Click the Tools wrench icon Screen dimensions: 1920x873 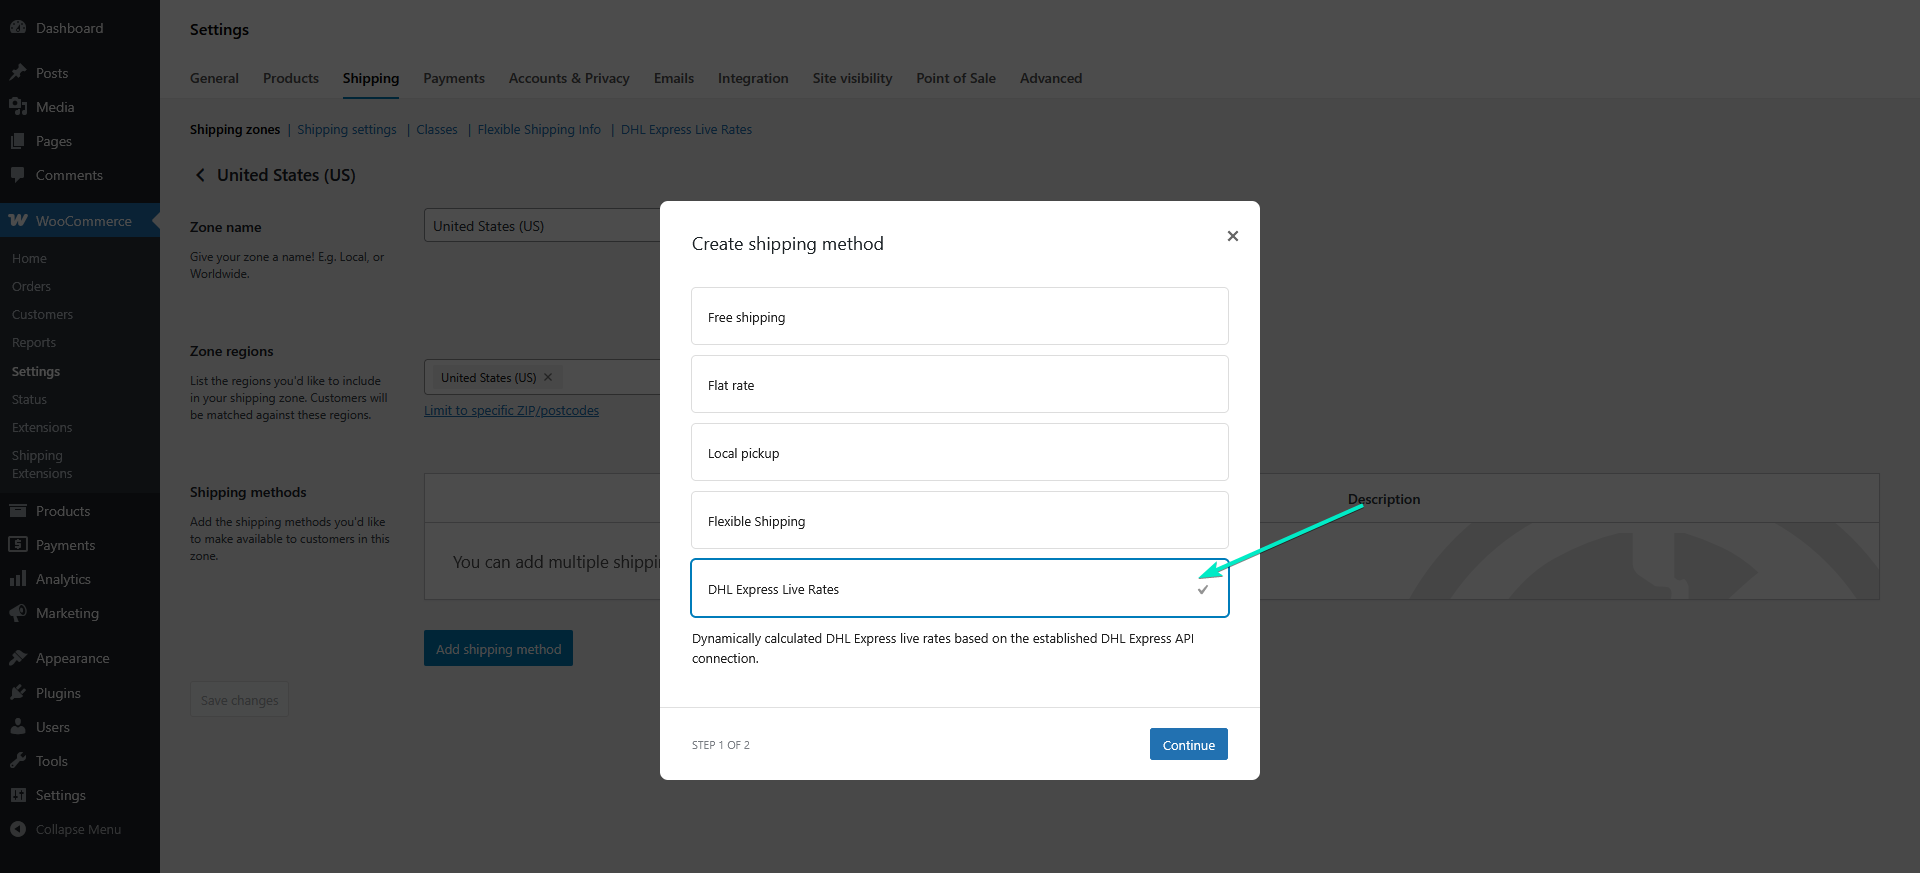point(18,761)
